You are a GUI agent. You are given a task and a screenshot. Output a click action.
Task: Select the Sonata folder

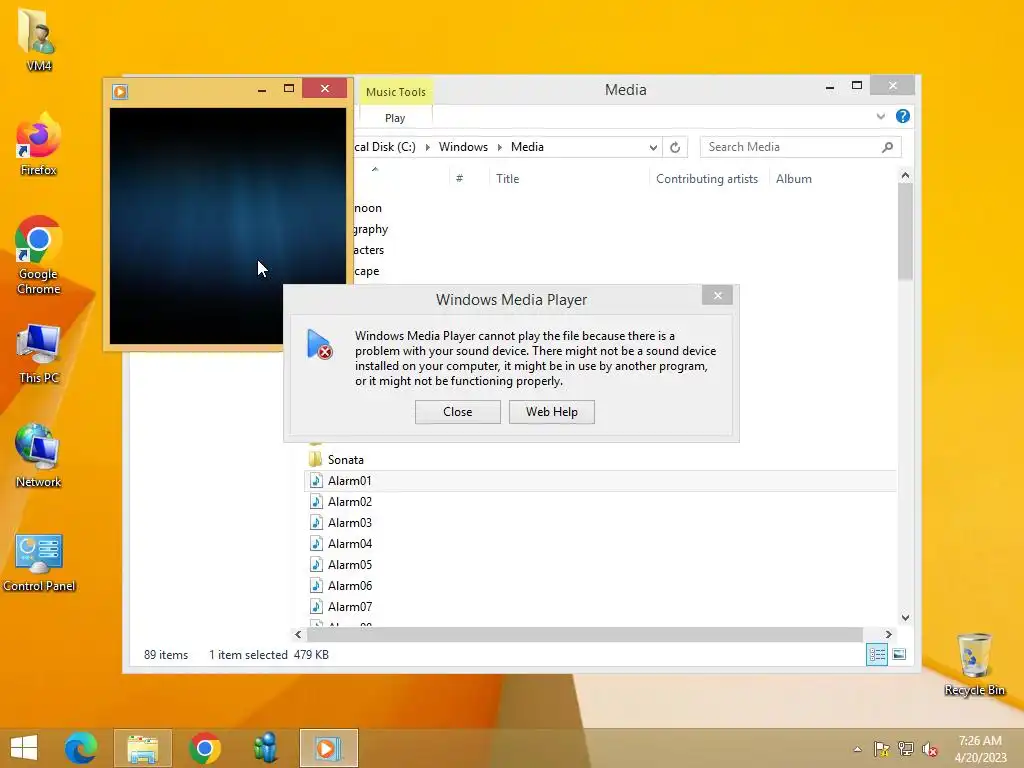(345, 460)
